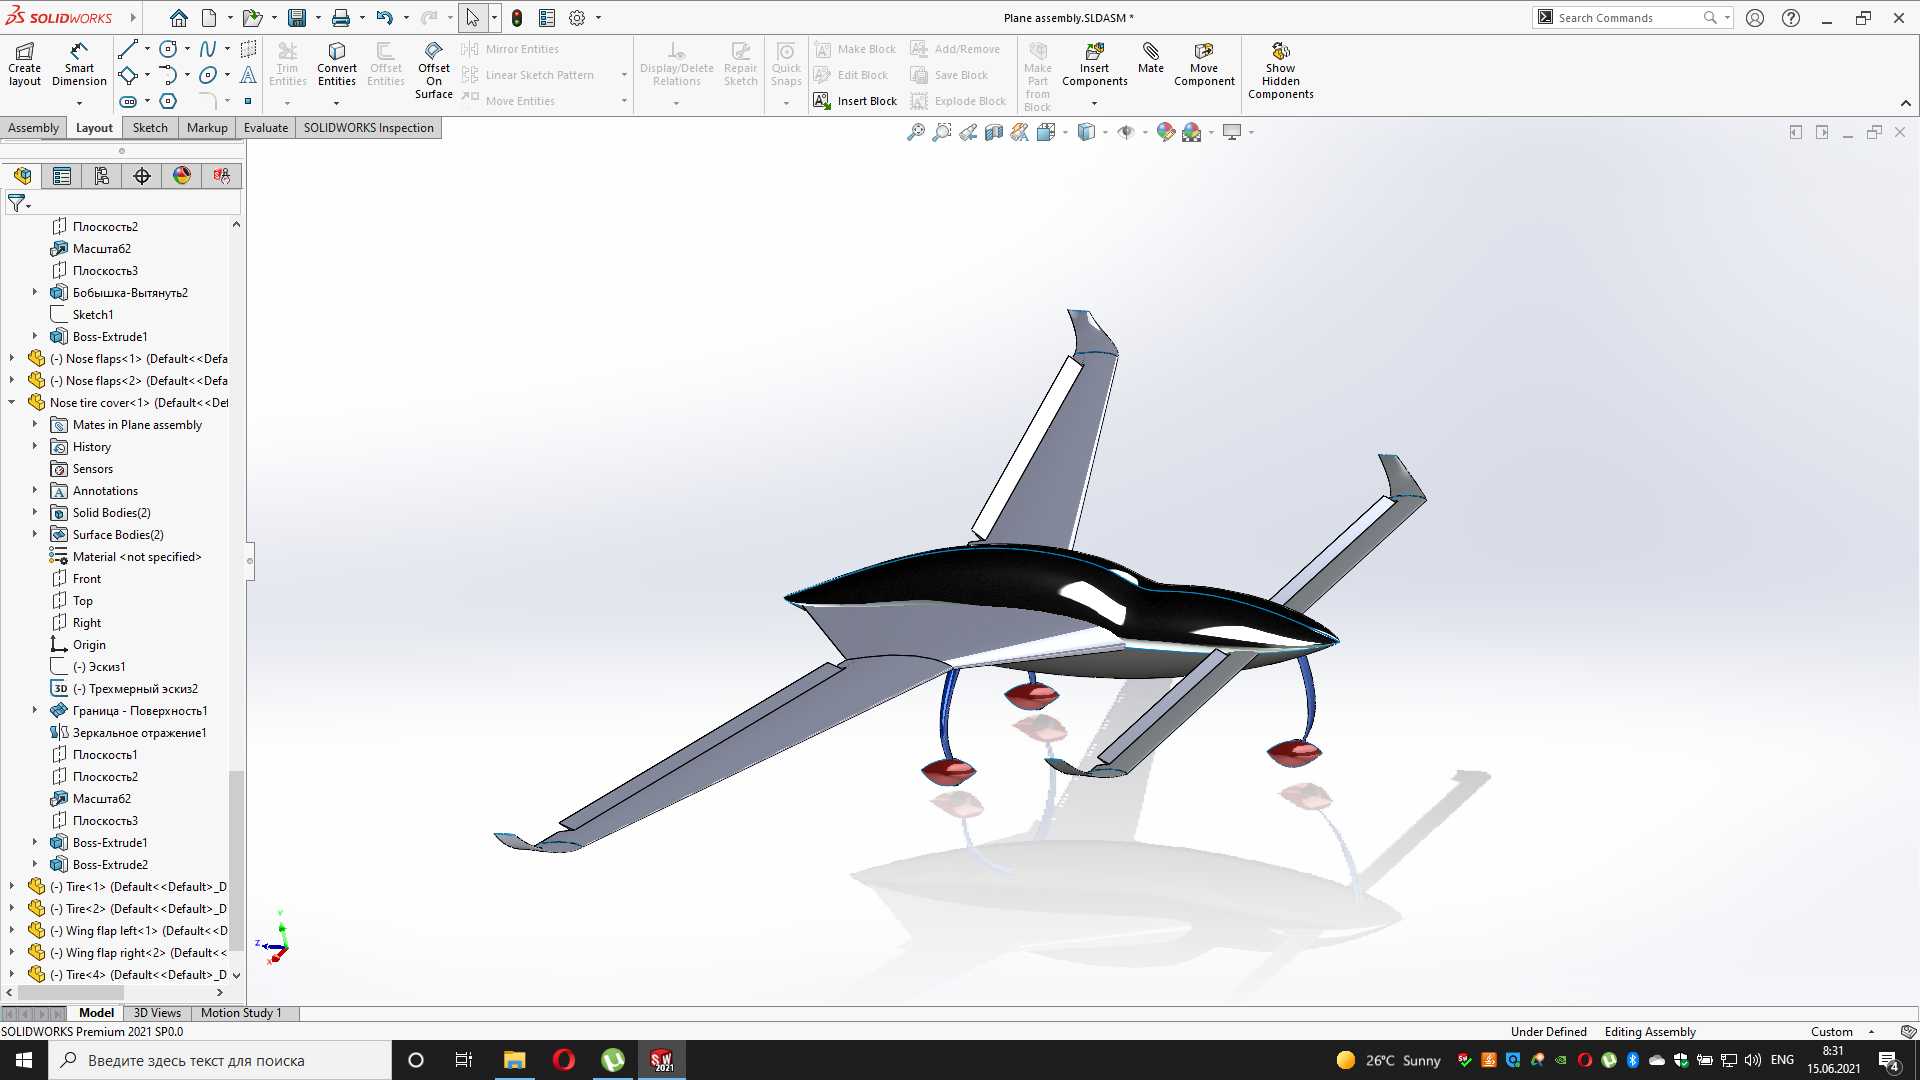Image resolution: width=1920 pixels, height=1080 pixels.
Task: Expand Mates in Plane assembly folder
Action: [x=35, y=424]
